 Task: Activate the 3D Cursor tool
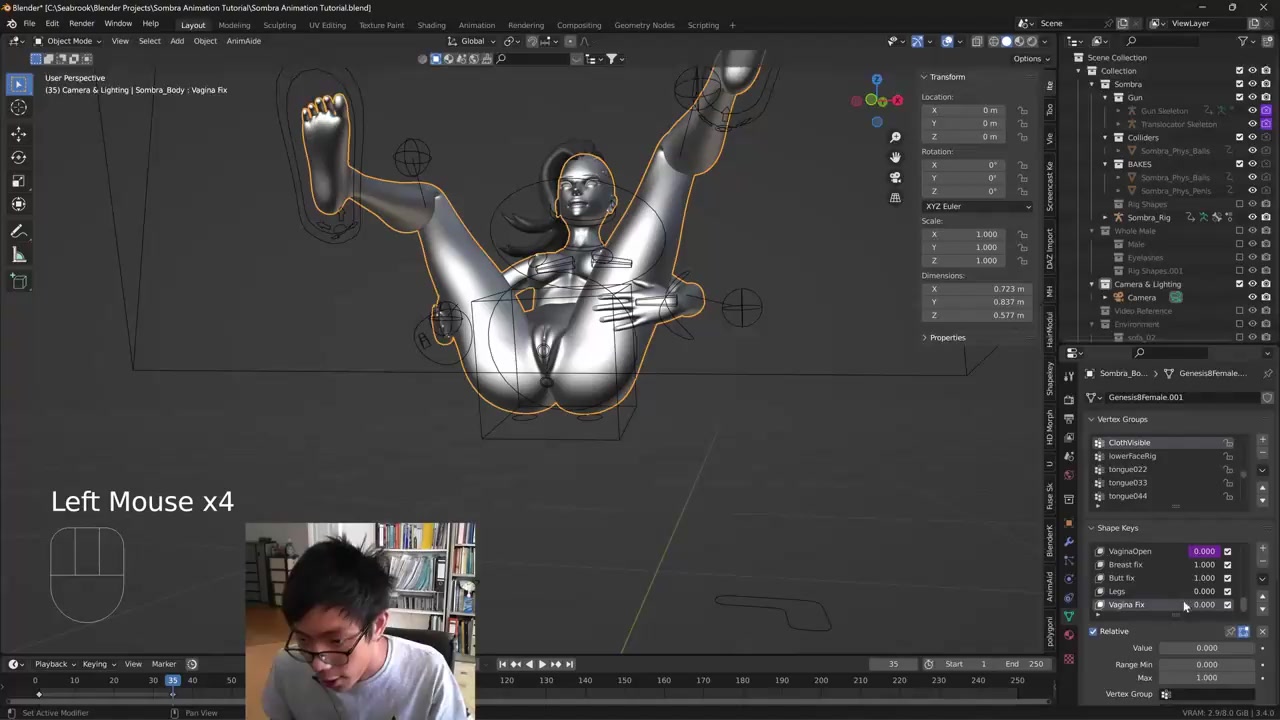point(18,108)
